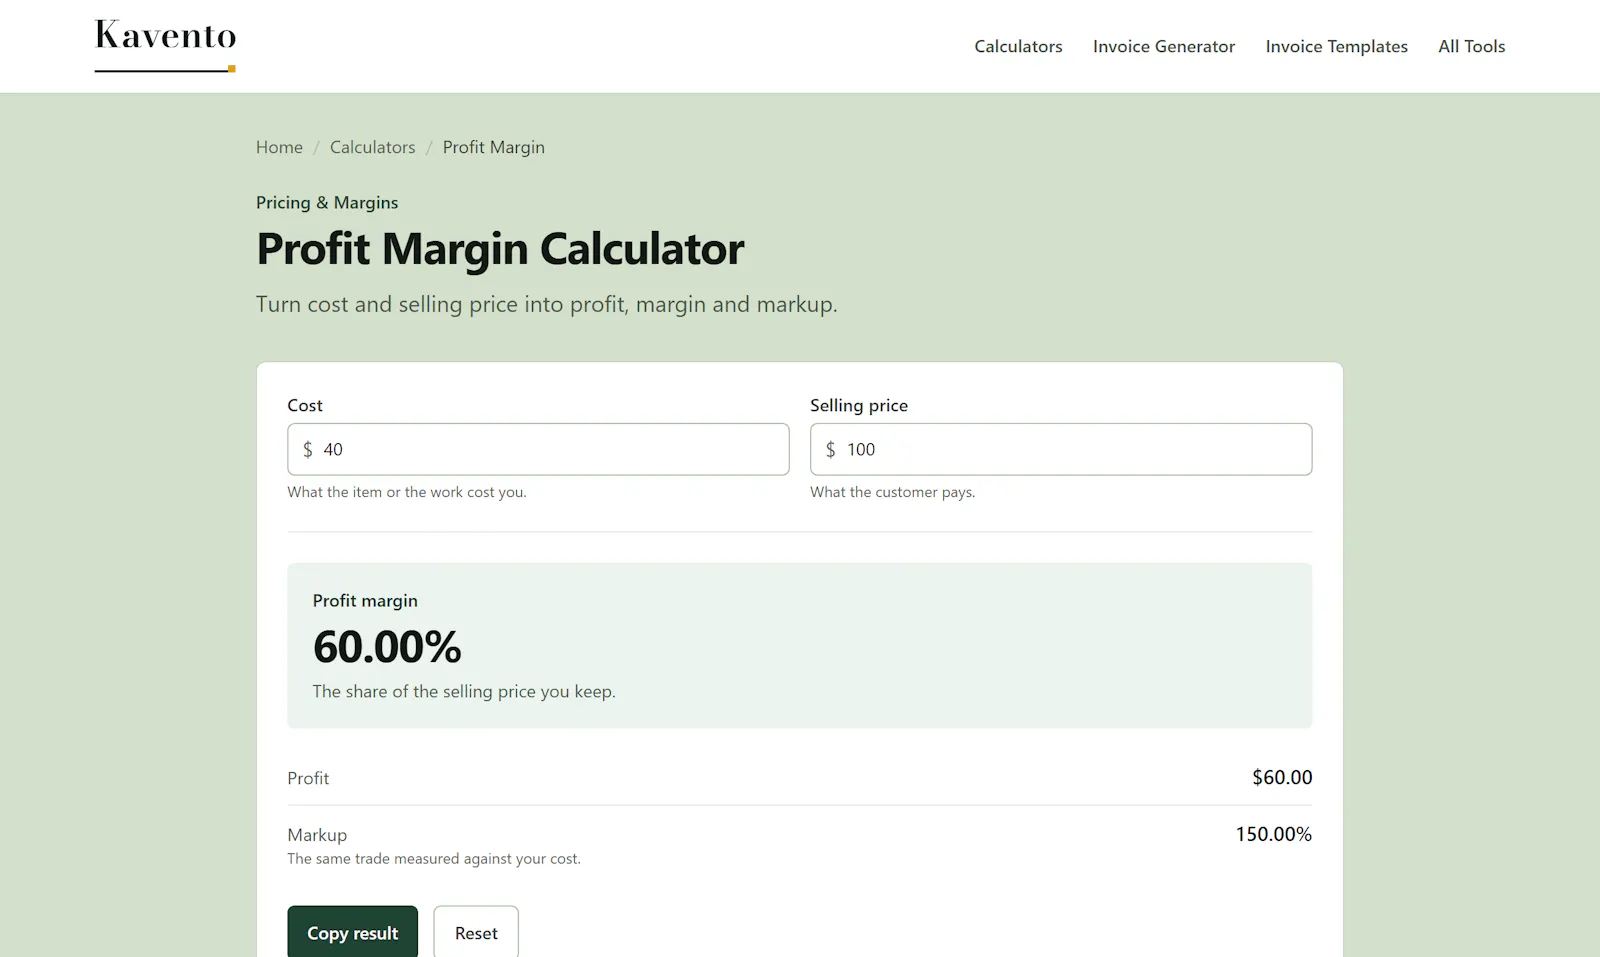Select the 60.00% profit margin result
The height and width of the screenshot is (957, 1600).
tap(387, 647)
